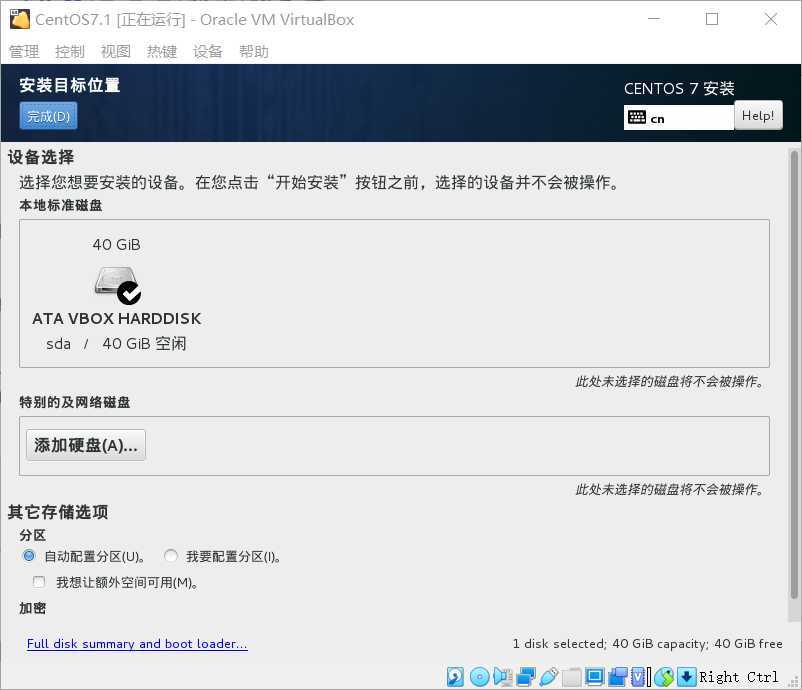802x690 pixels.
Task: Click the 'Right Ctrl' host key label
Action: [x=739, y=677]
